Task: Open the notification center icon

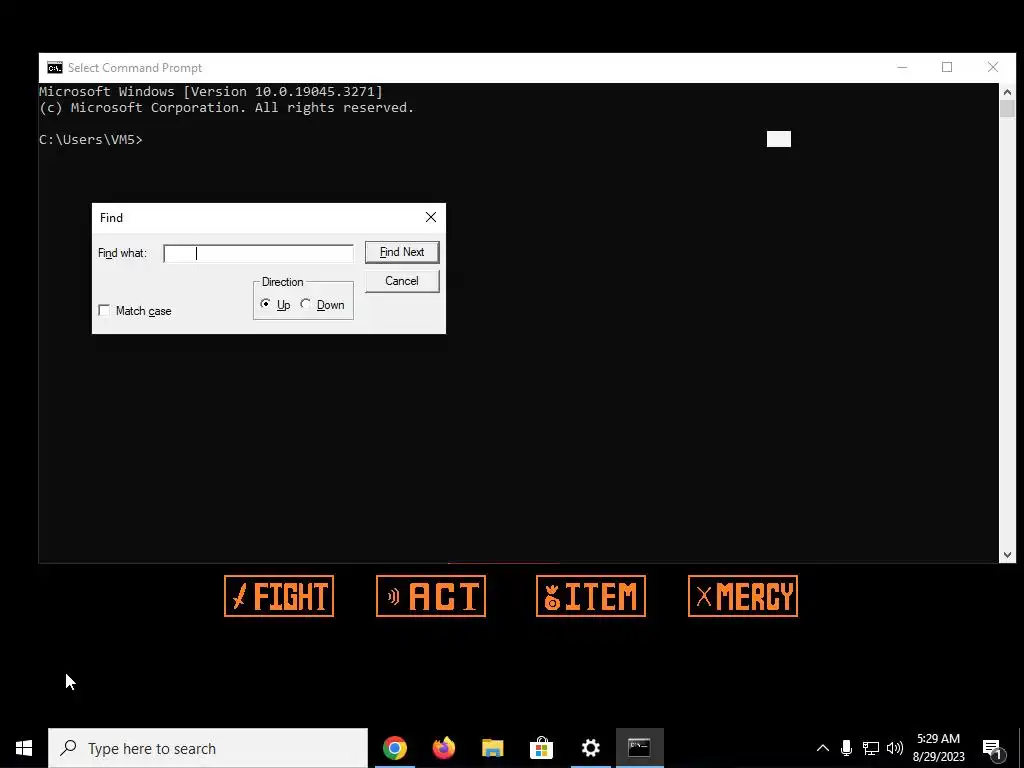Action: tap(993, 749)
